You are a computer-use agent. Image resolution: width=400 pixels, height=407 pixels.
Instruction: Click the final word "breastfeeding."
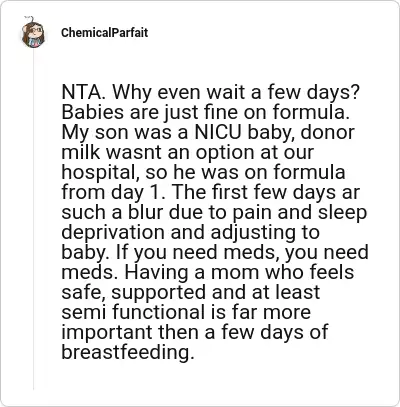[x=128, y=352]
